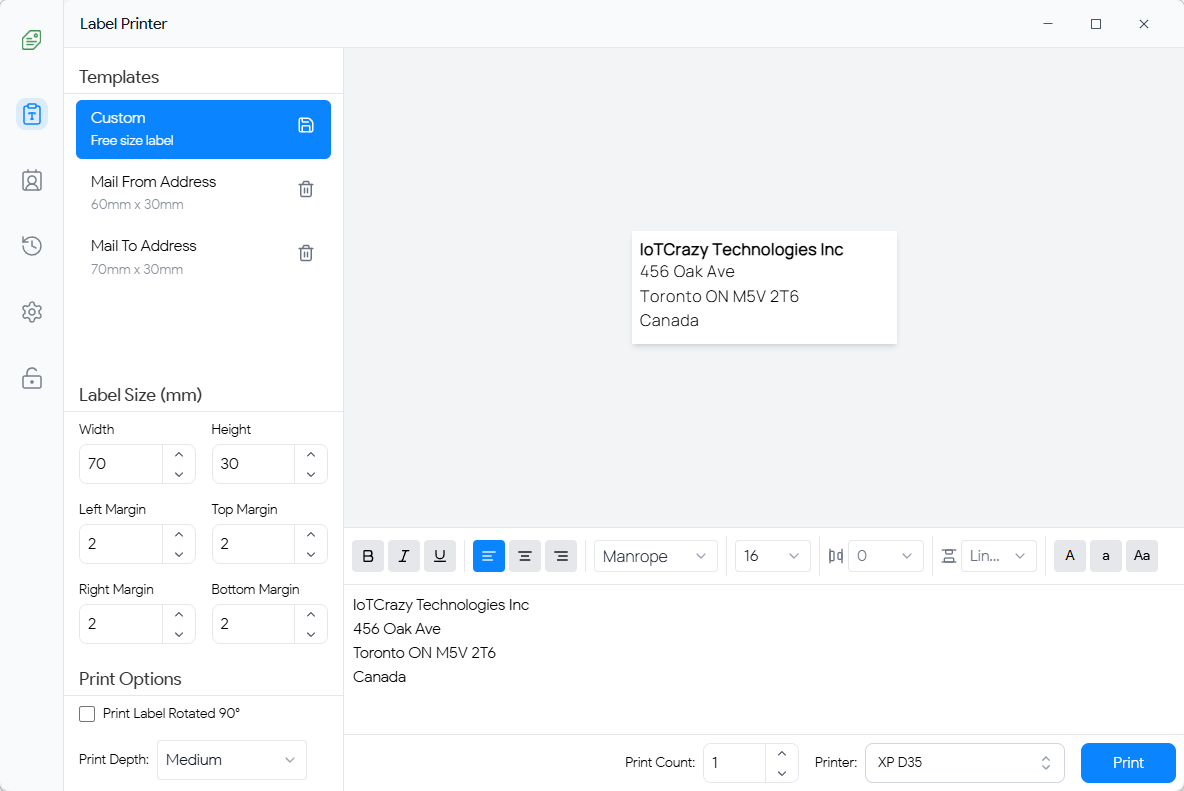Image resolution: width=1184 pixels, height=791 pixels.
Task: Click the Print button
Action: click(1128, 763)
